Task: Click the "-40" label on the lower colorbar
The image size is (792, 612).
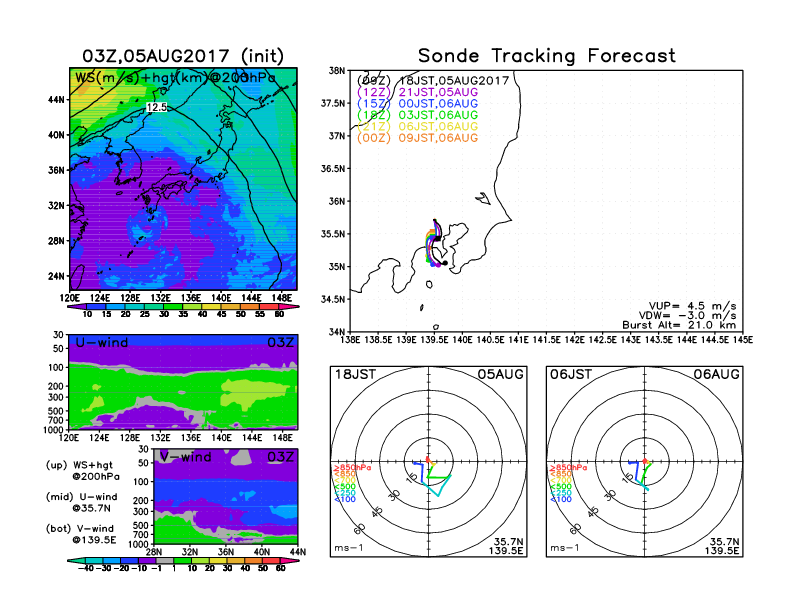Action: pyautogui.click(x=87, y=568)
